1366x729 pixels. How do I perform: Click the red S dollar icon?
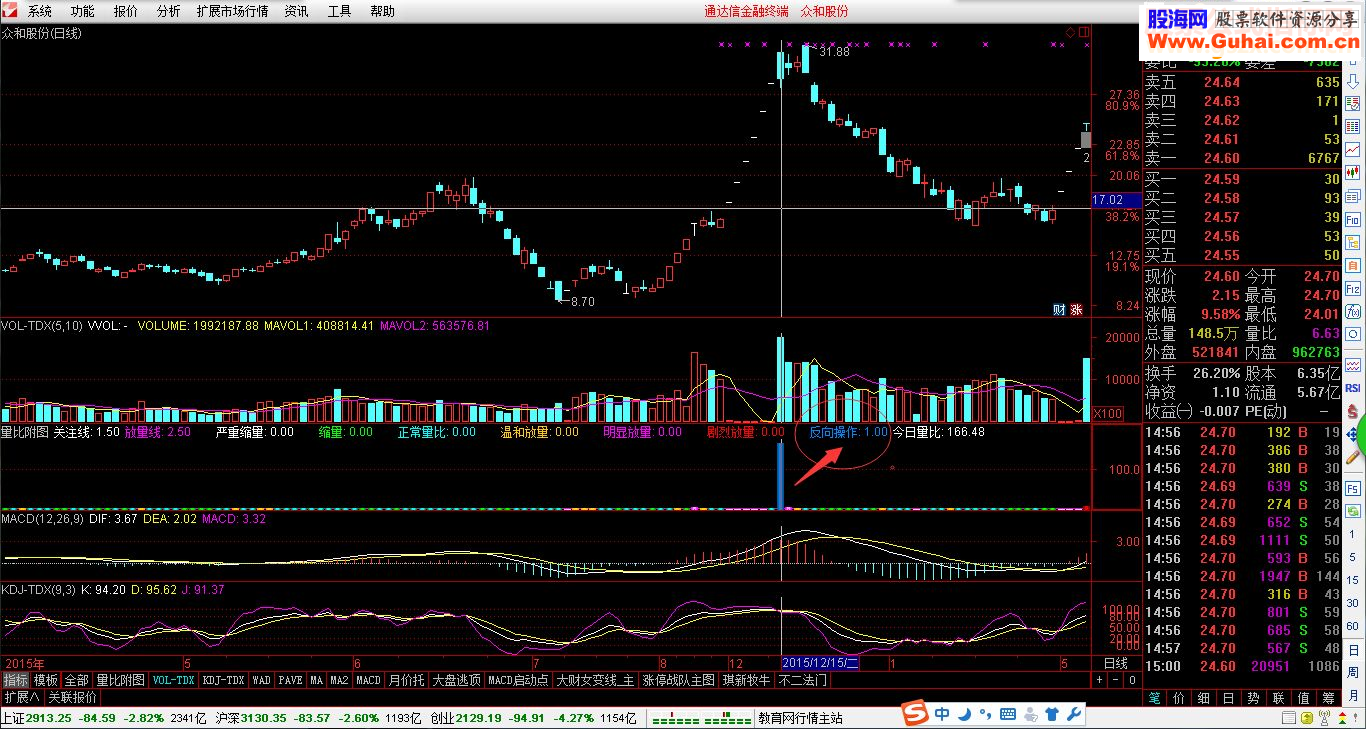tap(1352, 411)
